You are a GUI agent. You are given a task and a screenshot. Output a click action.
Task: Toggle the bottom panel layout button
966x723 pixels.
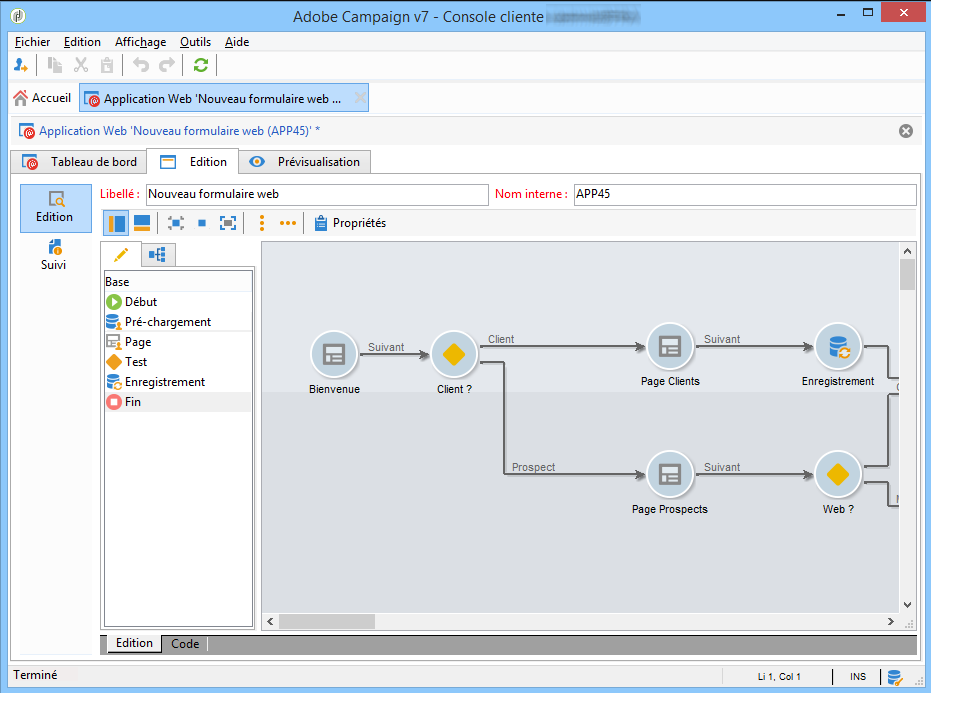tap(142, 223)
